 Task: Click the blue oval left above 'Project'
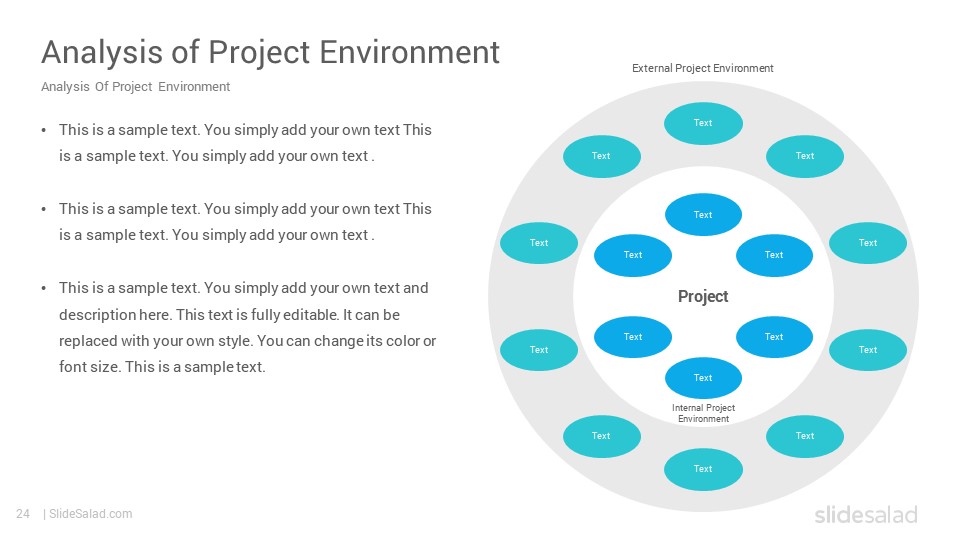(x=632, y=255)
